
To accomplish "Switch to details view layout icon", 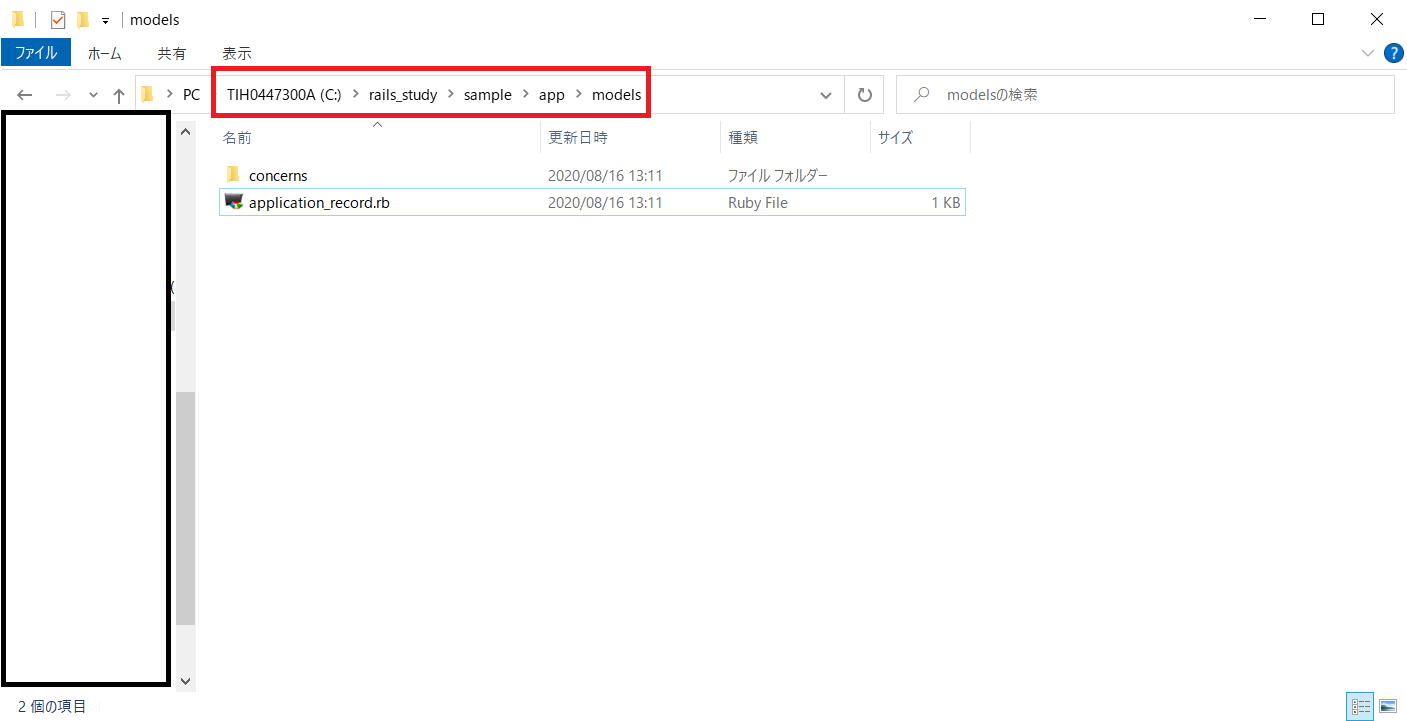I will (x=1361, y=706).
